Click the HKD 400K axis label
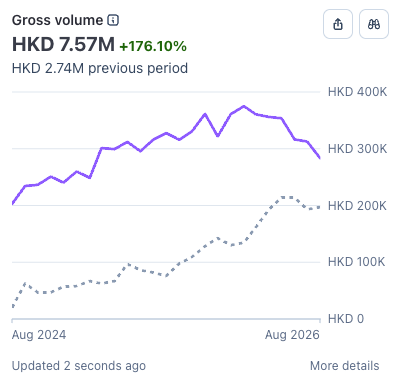The height and width of the screenshot is (384, 398). (x=357, y=92)
